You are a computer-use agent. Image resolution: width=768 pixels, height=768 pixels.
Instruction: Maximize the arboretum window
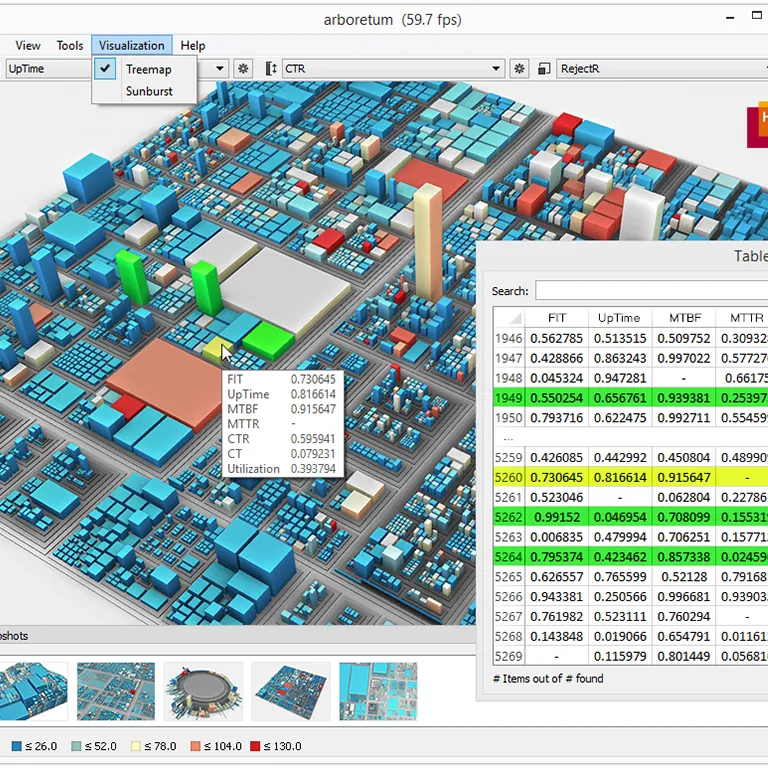757,16
